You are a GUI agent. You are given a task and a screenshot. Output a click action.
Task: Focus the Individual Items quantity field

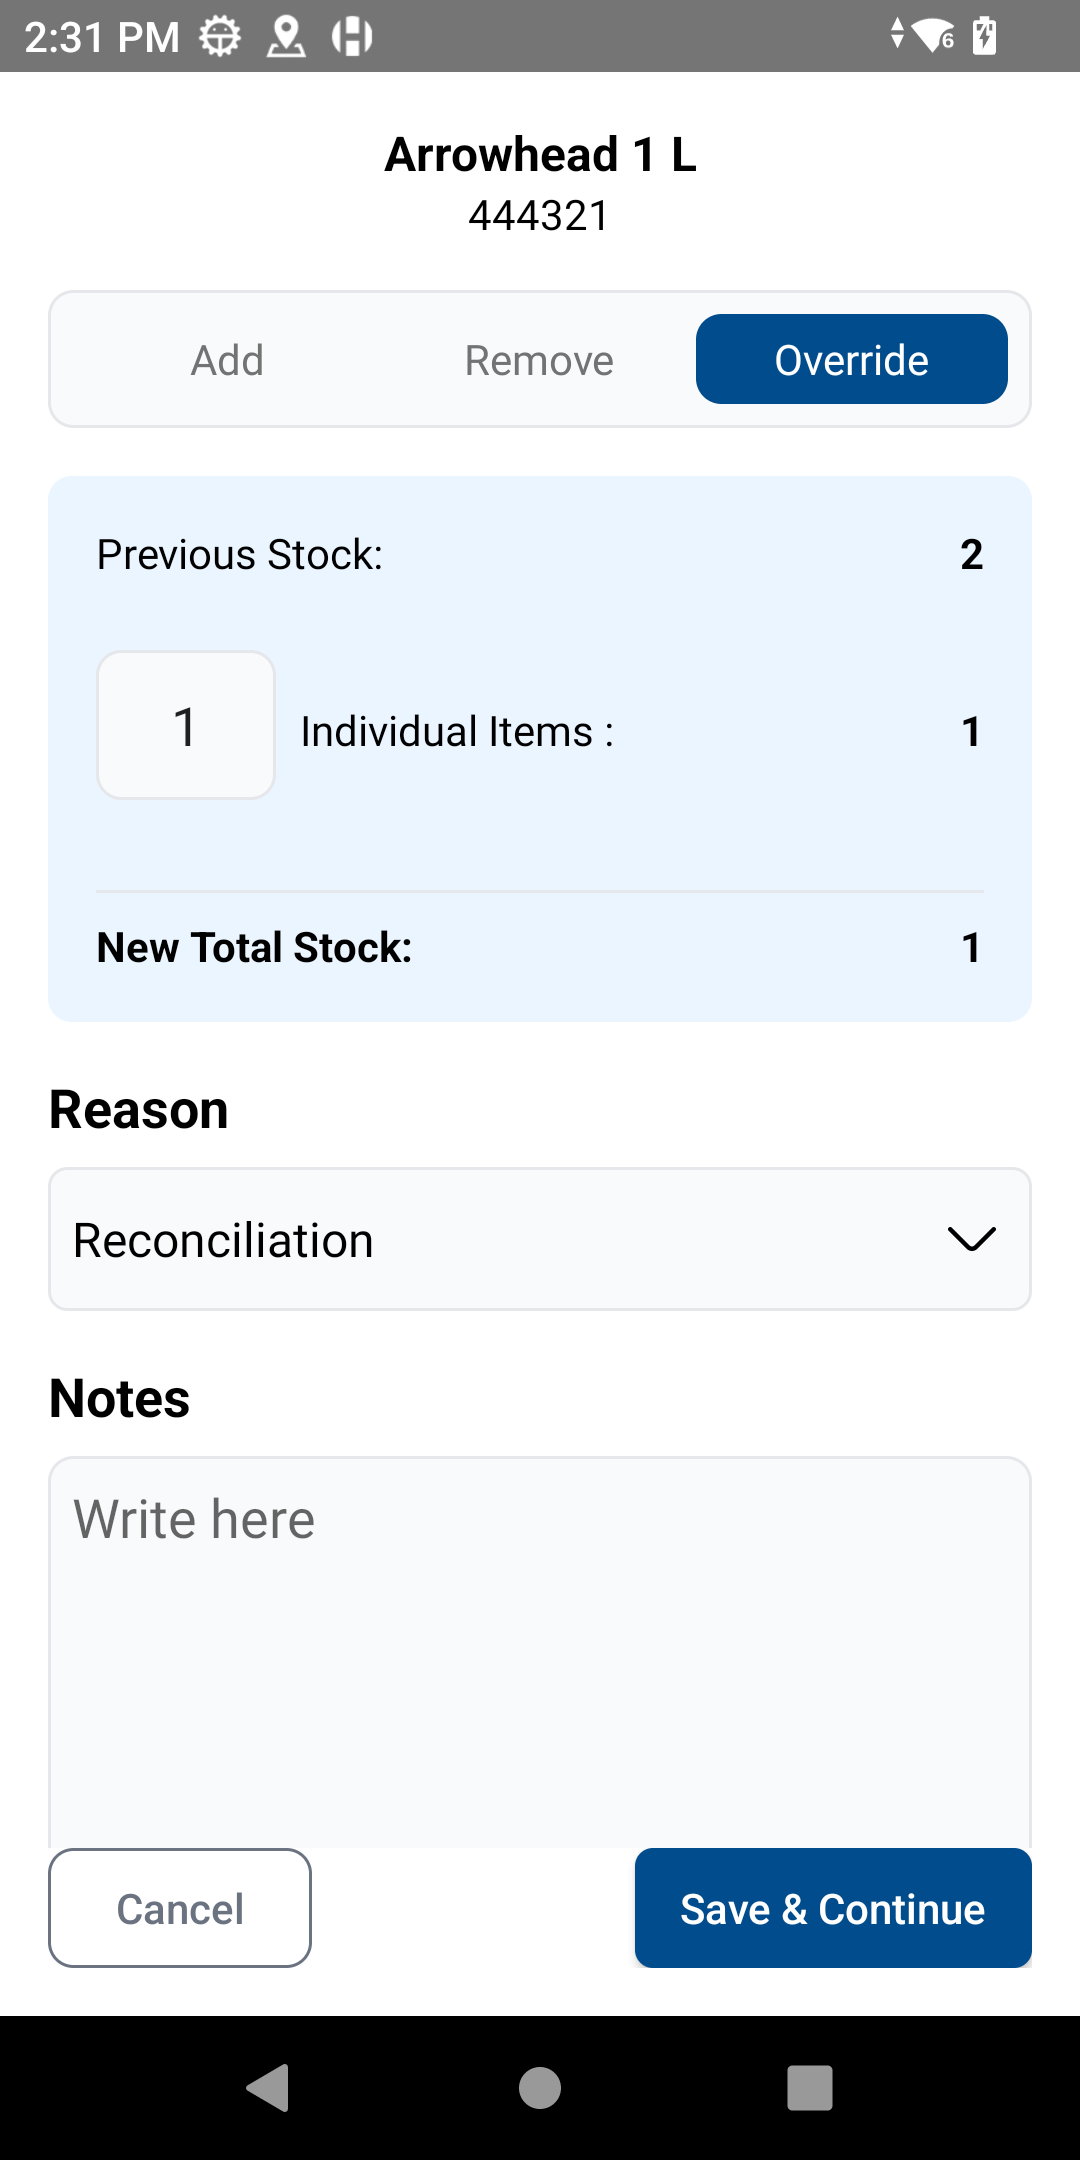pyautogui.click(x=186, y=726)
